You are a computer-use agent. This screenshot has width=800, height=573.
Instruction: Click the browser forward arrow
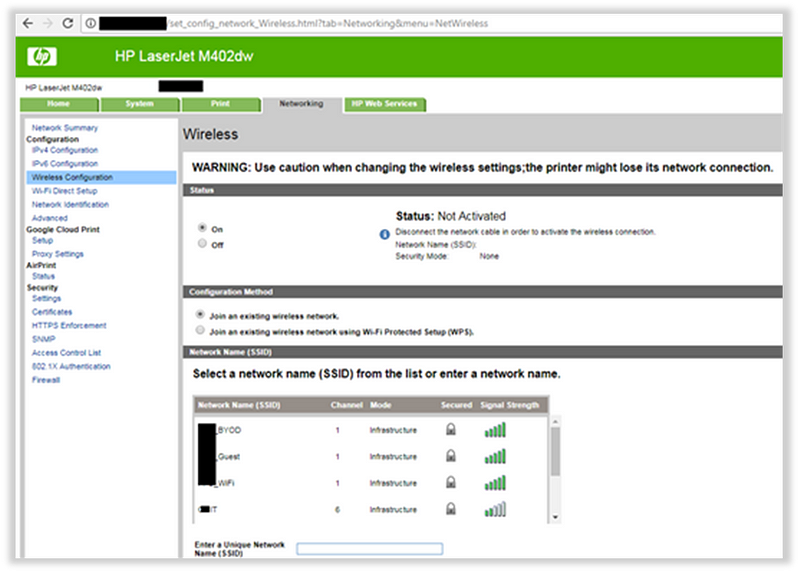48,23
